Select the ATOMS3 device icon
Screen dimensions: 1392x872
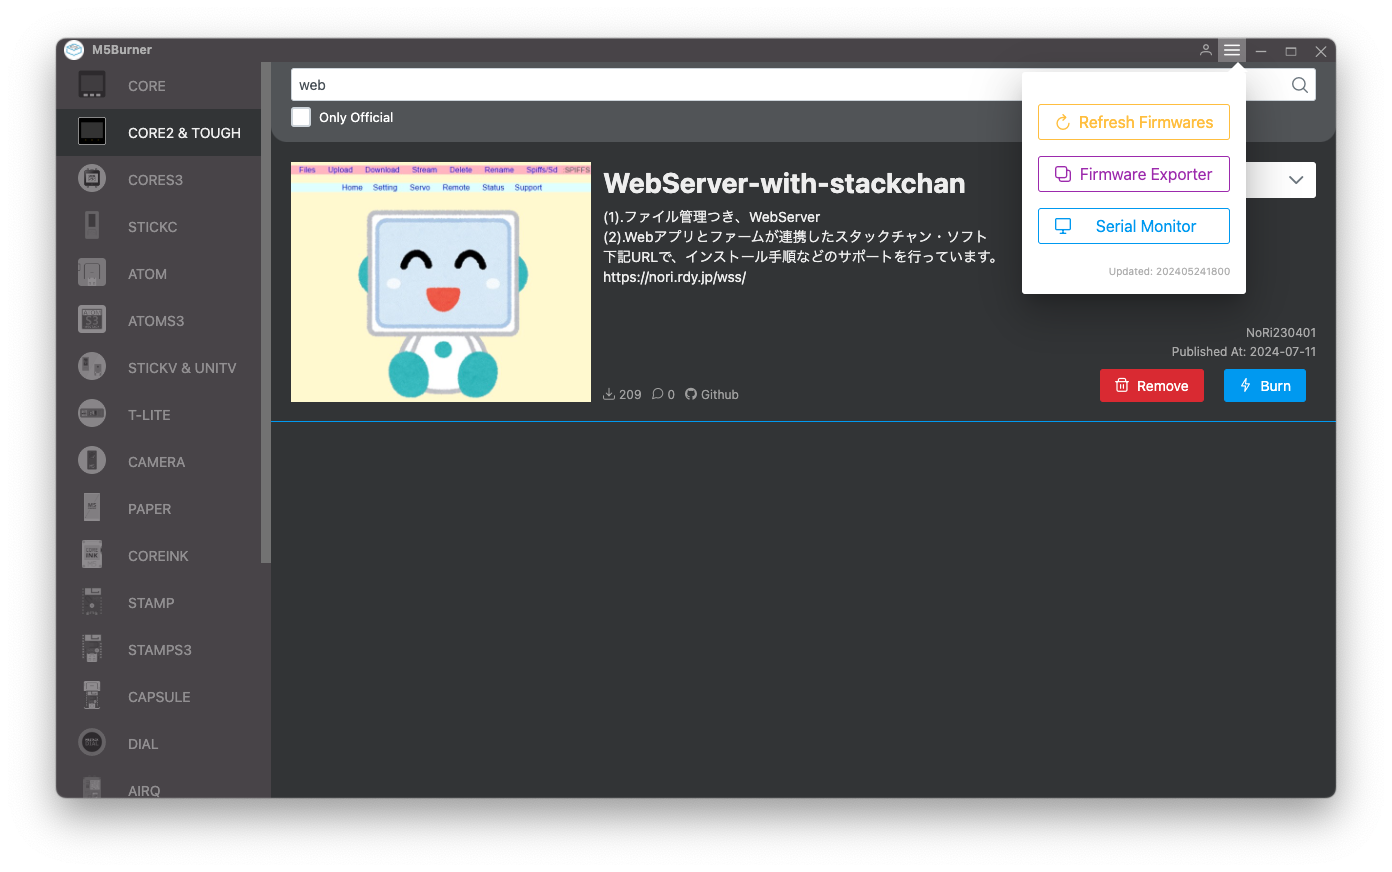92,321
